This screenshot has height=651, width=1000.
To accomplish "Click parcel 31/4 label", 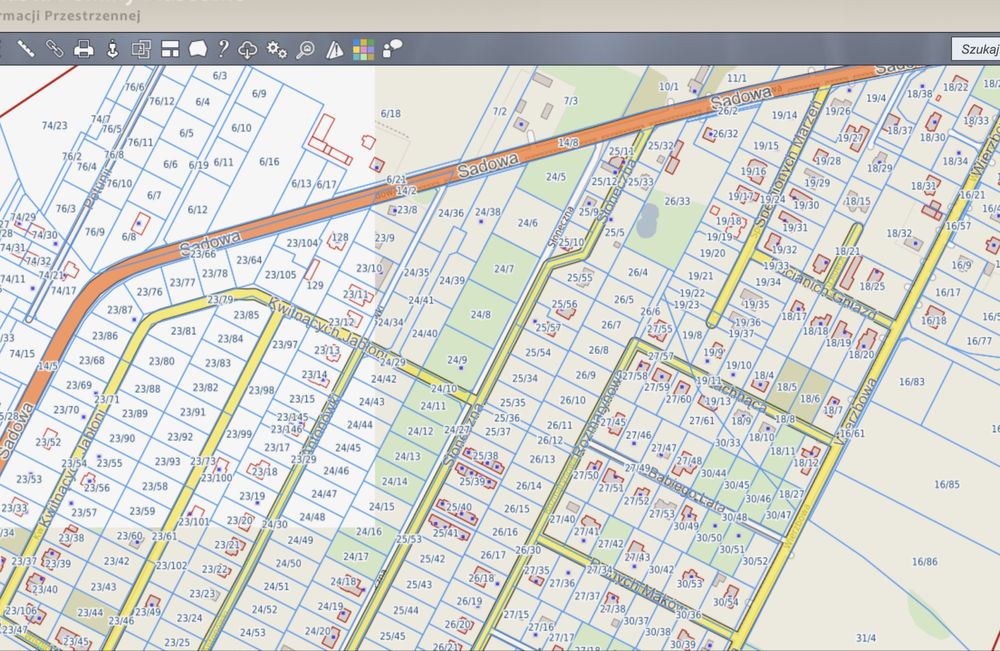I will pyautogui.click(x=866, y=638).
